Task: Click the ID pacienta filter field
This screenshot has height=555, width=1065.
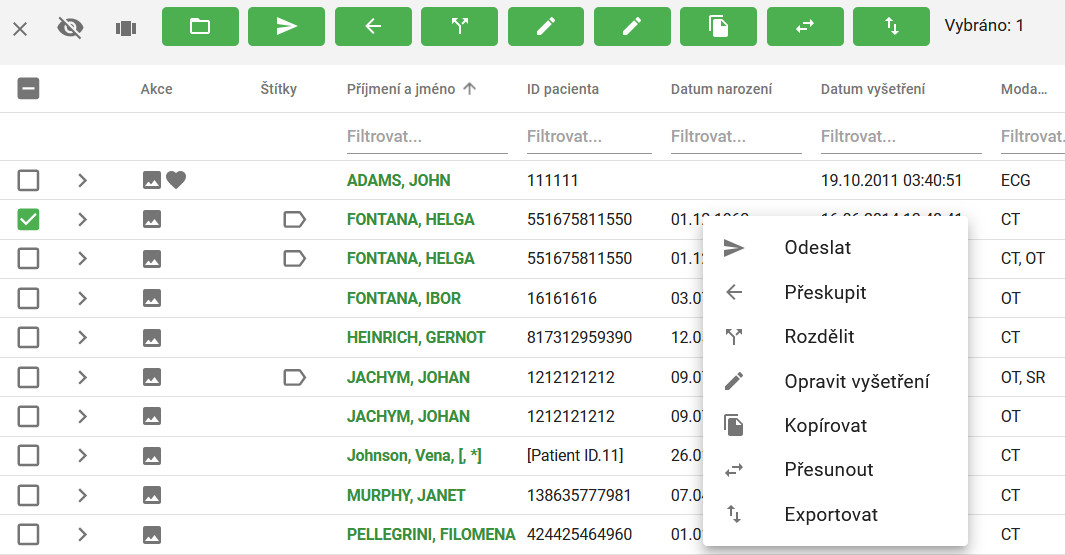Action: point(590,137)
